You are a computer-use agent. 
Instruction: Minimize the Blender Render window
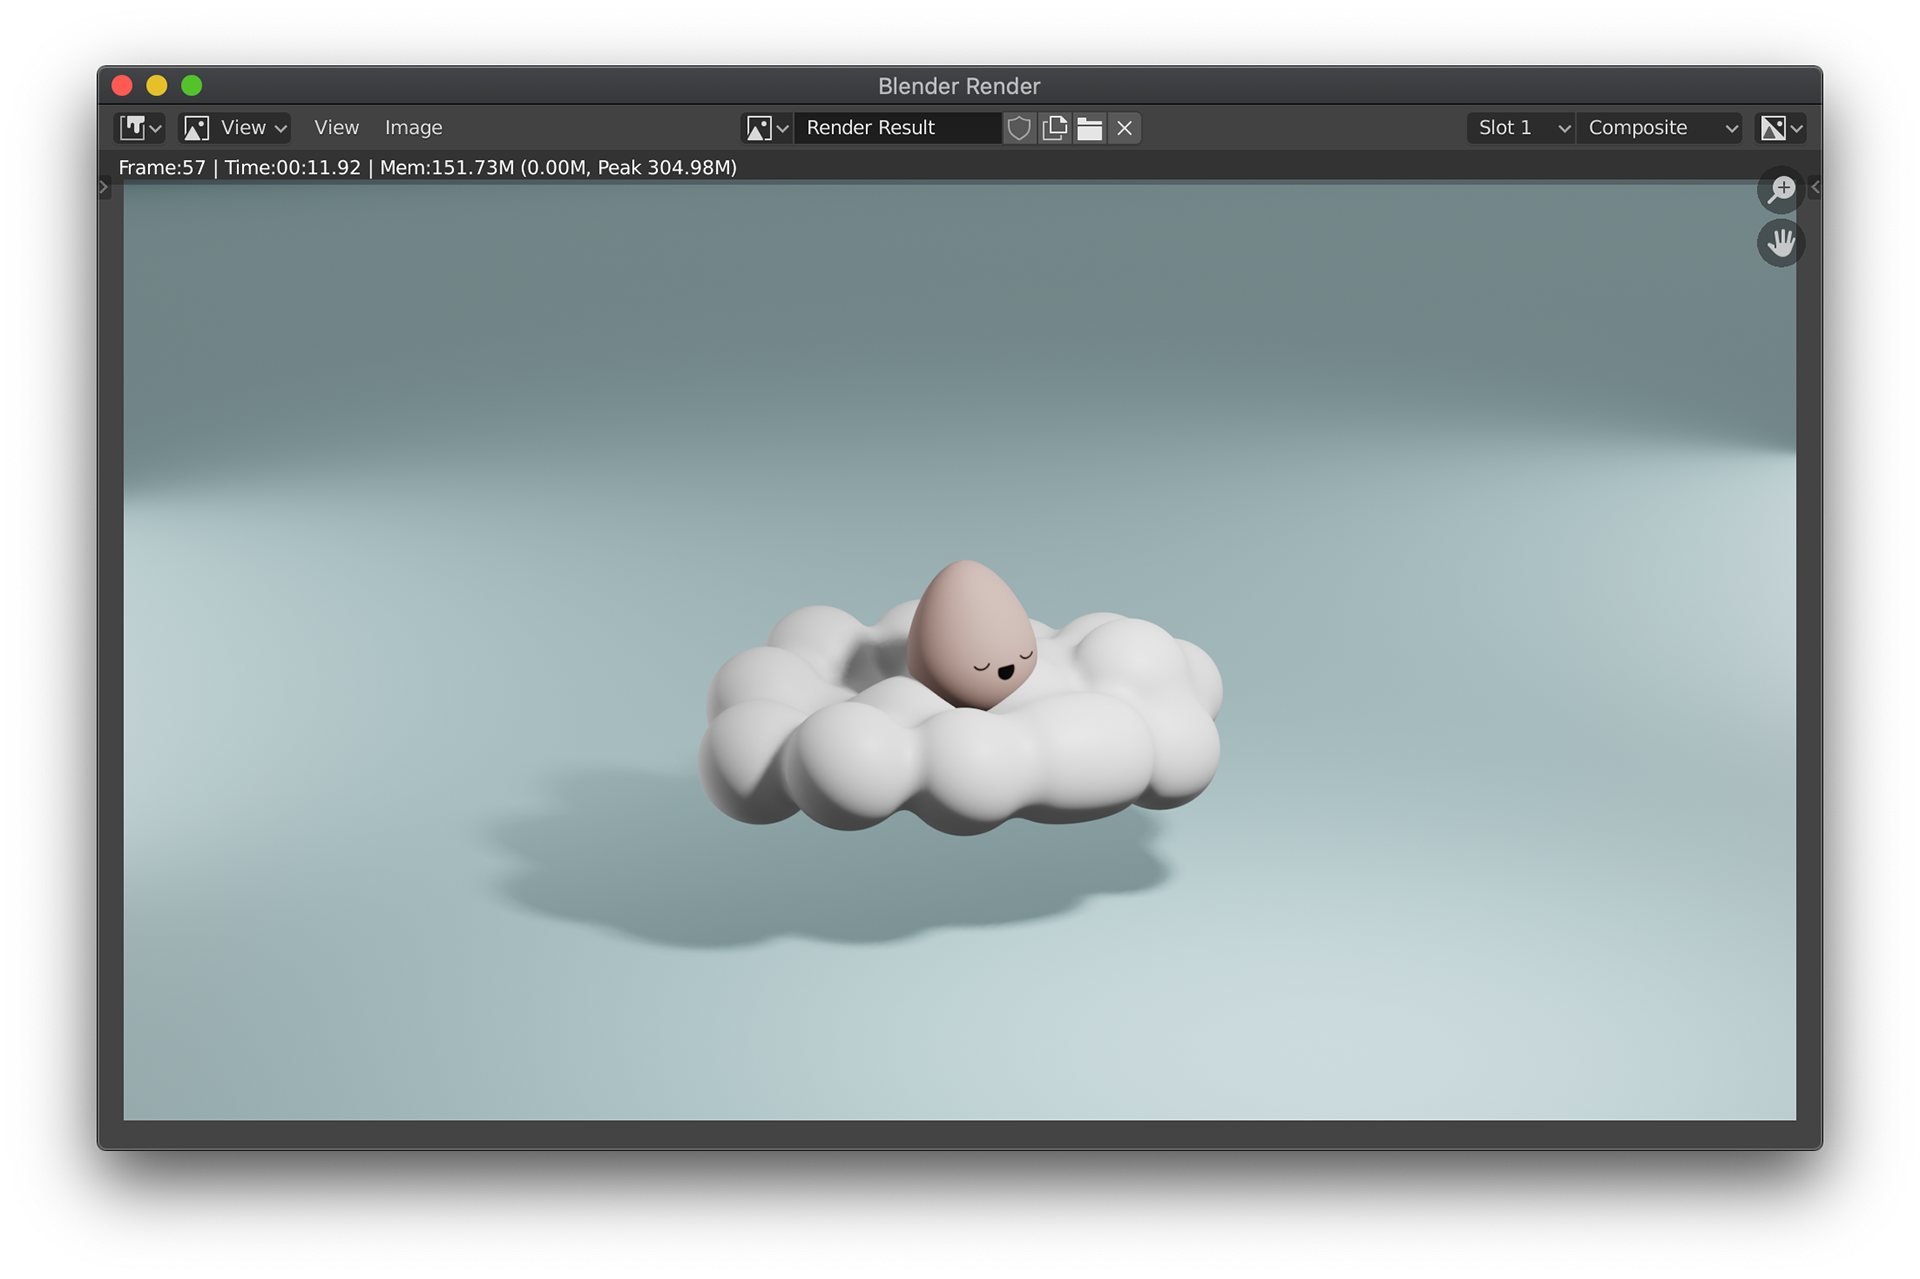157,86
